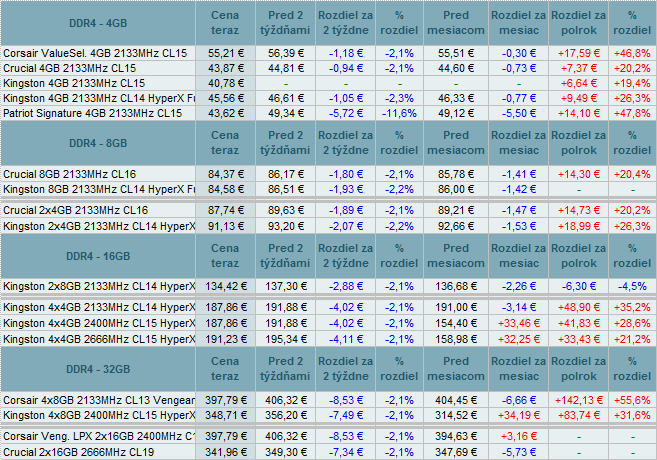657x460 pixels.
Task: Select Cena teraz header in DDR4 - 4GB section
Action: click(x=225, y=23)
